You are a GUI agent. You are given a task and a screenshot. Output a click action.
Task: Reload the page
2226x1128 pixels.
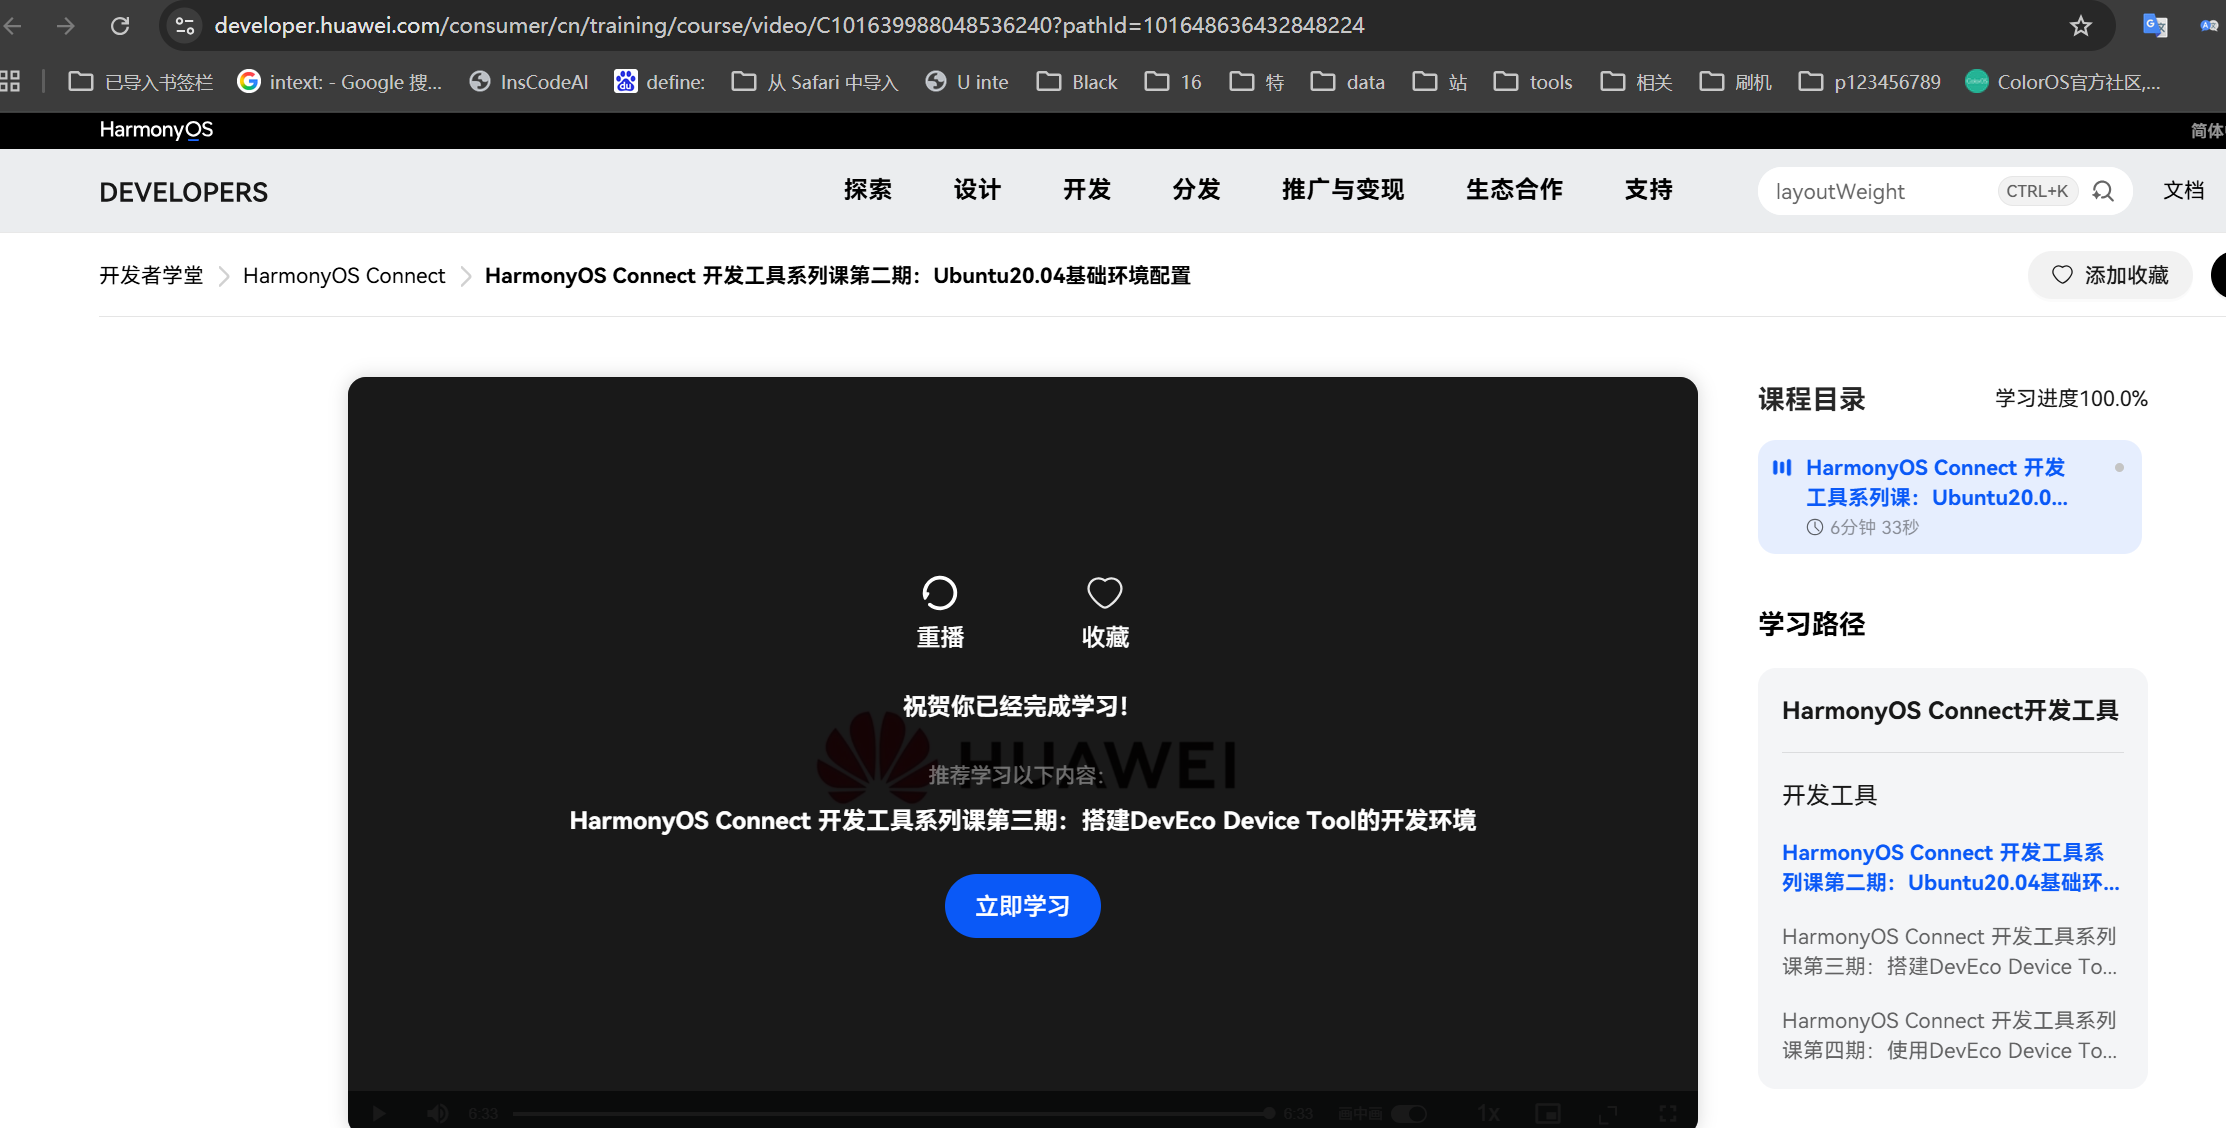[x=120, y=26]
